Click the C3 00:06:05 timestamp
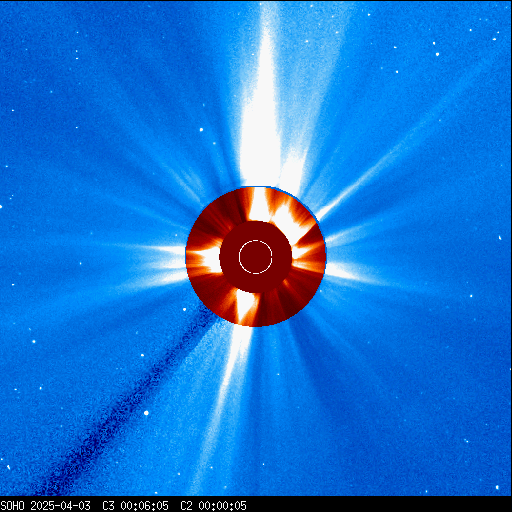 [135, 506]
